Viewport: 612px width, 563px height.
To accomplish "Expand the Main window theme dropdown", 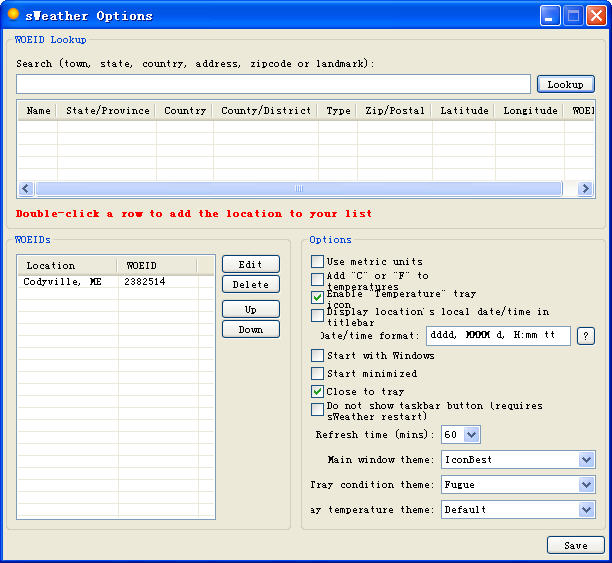I will 586,460.
